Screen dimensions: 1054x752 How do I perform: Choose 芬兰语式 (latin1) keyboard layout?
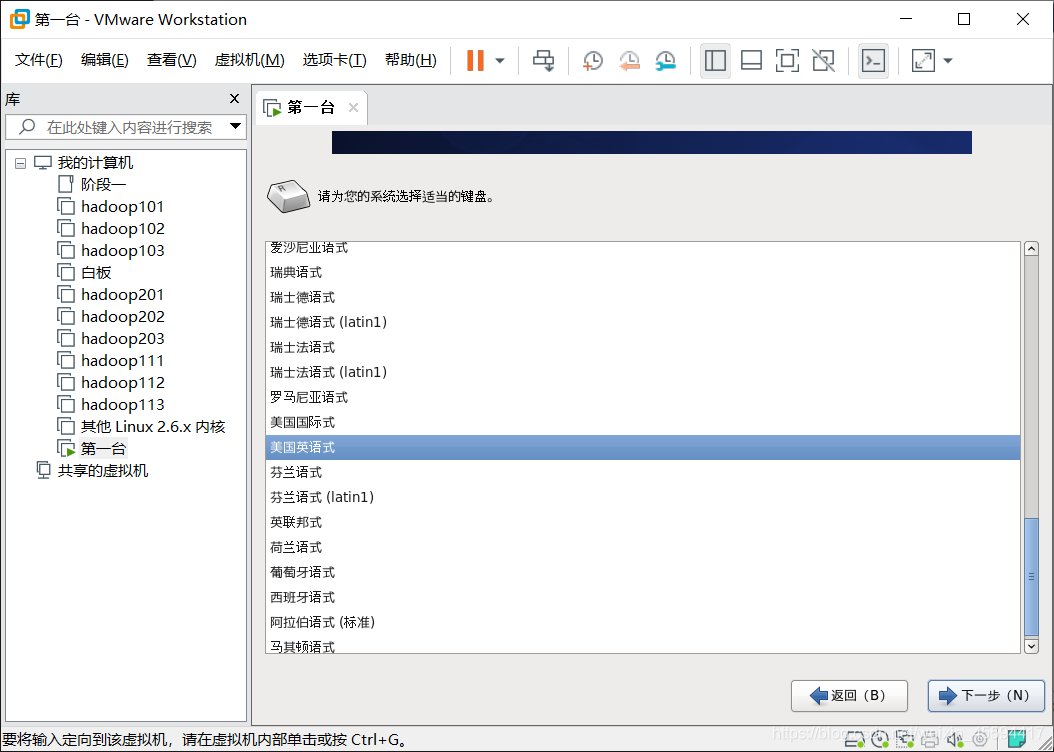tap(643, 497)
